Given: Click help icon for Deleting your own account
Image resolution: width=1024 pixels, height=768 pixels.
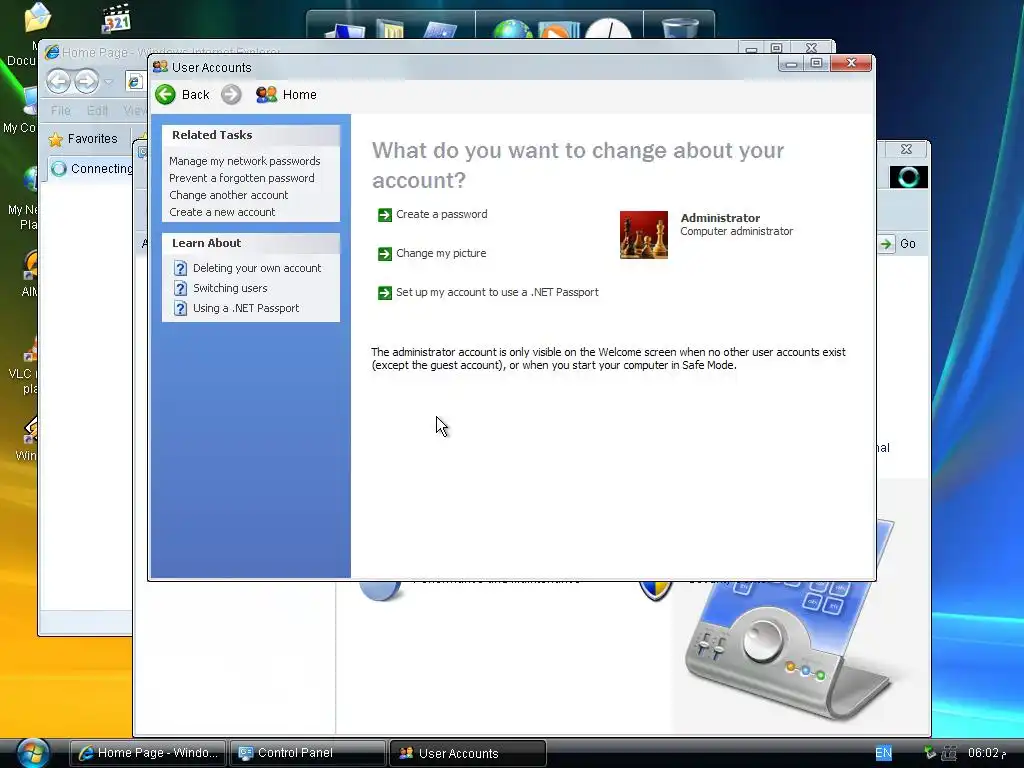Looking at the screenshot, I should (181, 268).
